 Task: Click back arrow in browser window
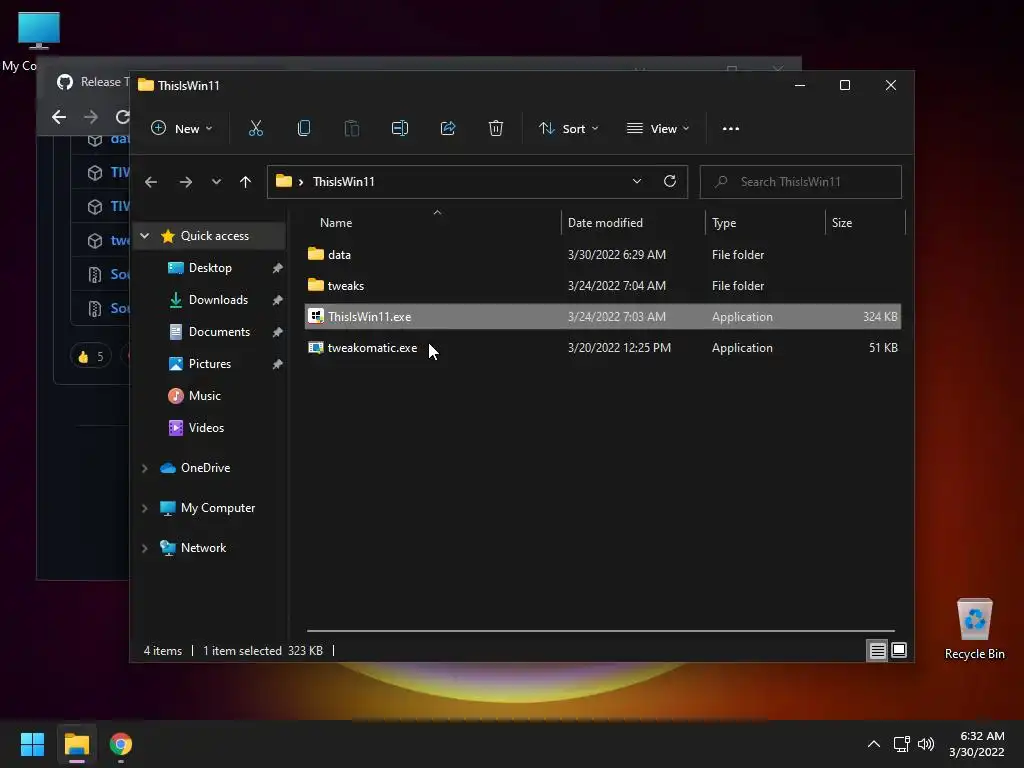coord(59,117)
